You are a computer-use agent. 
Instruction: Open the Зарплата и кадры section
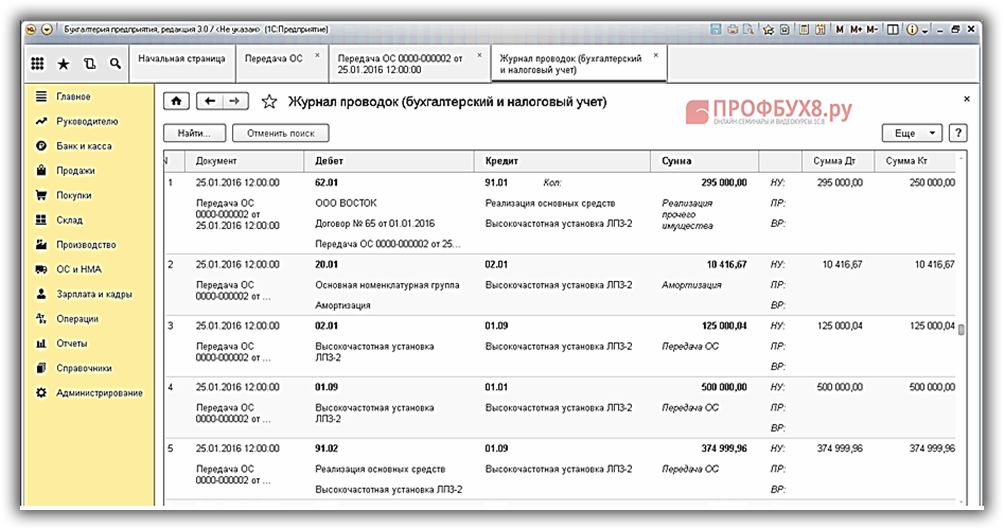(x=94, y=294)
